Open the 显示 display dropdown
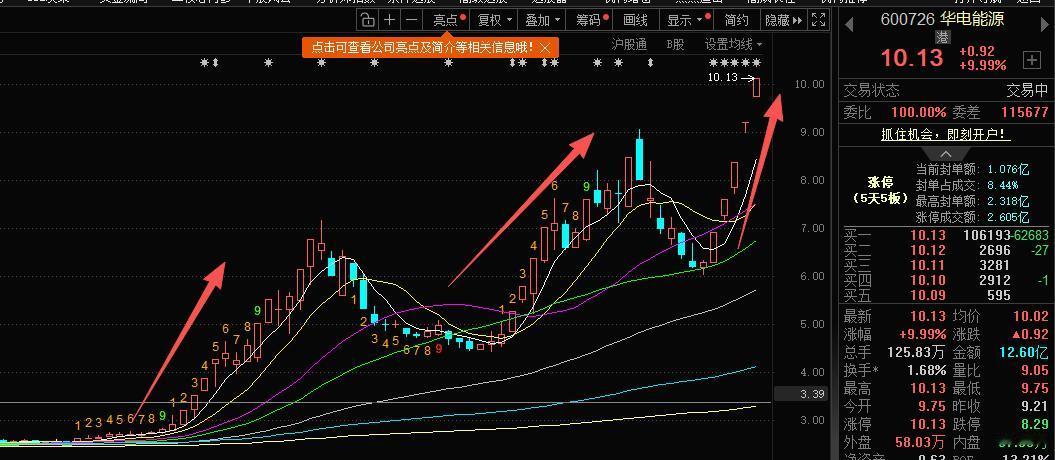The image size is (1055, 460). 685,20
